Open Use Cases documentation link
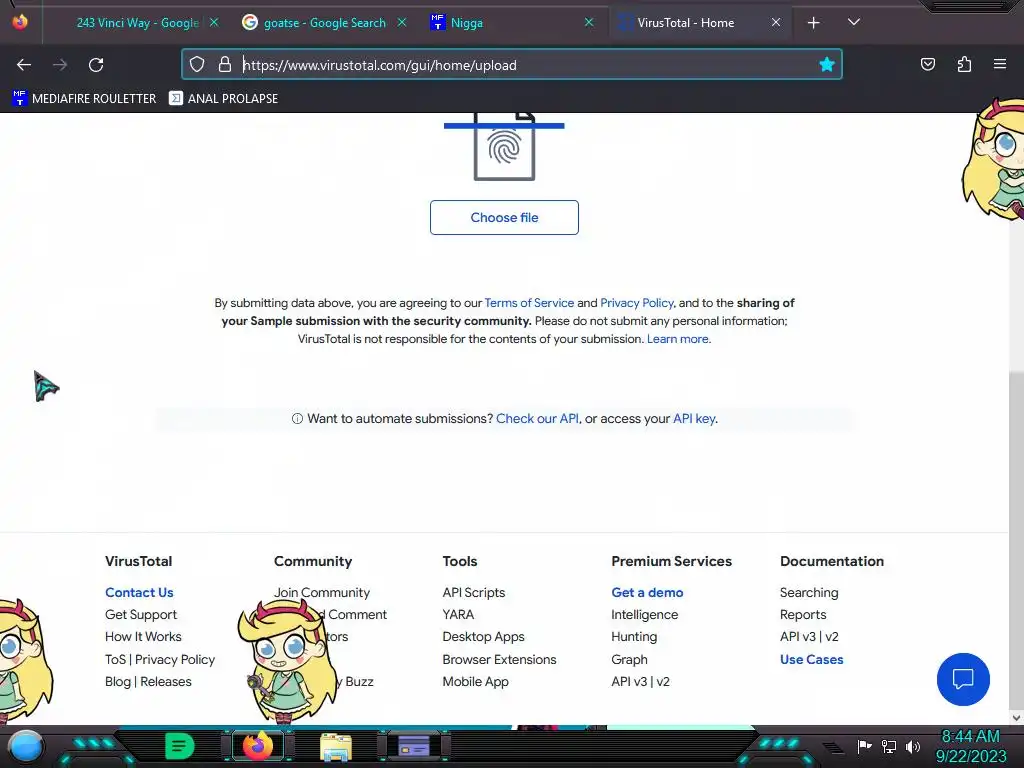Viewport: 1024px width, 768px height. (x=812, y=660)
